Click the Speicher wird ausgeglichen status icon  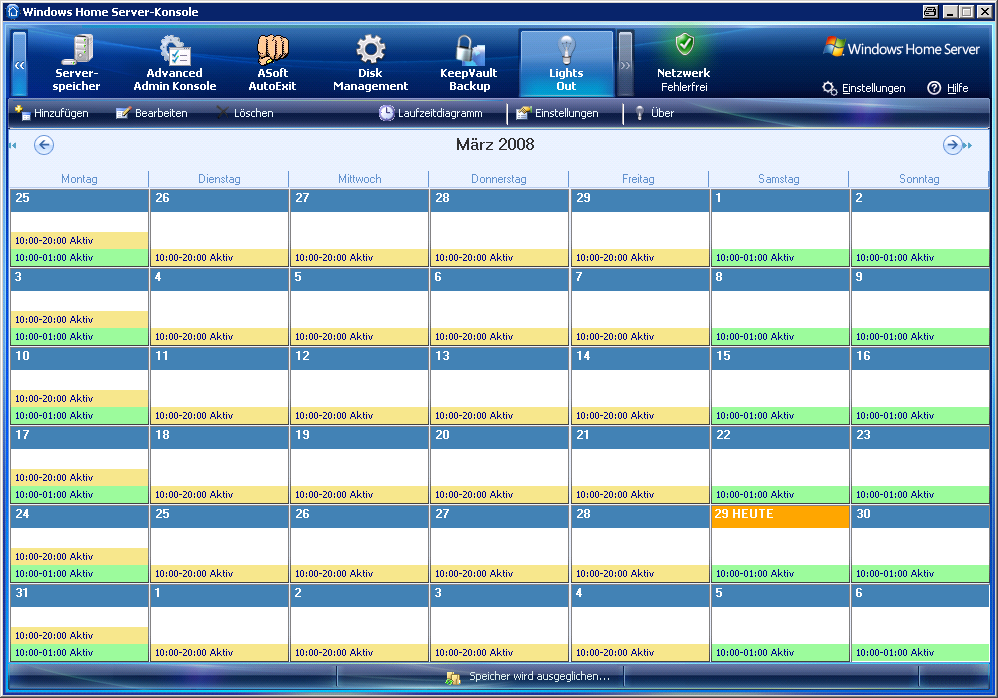click(x=453, y=678)
